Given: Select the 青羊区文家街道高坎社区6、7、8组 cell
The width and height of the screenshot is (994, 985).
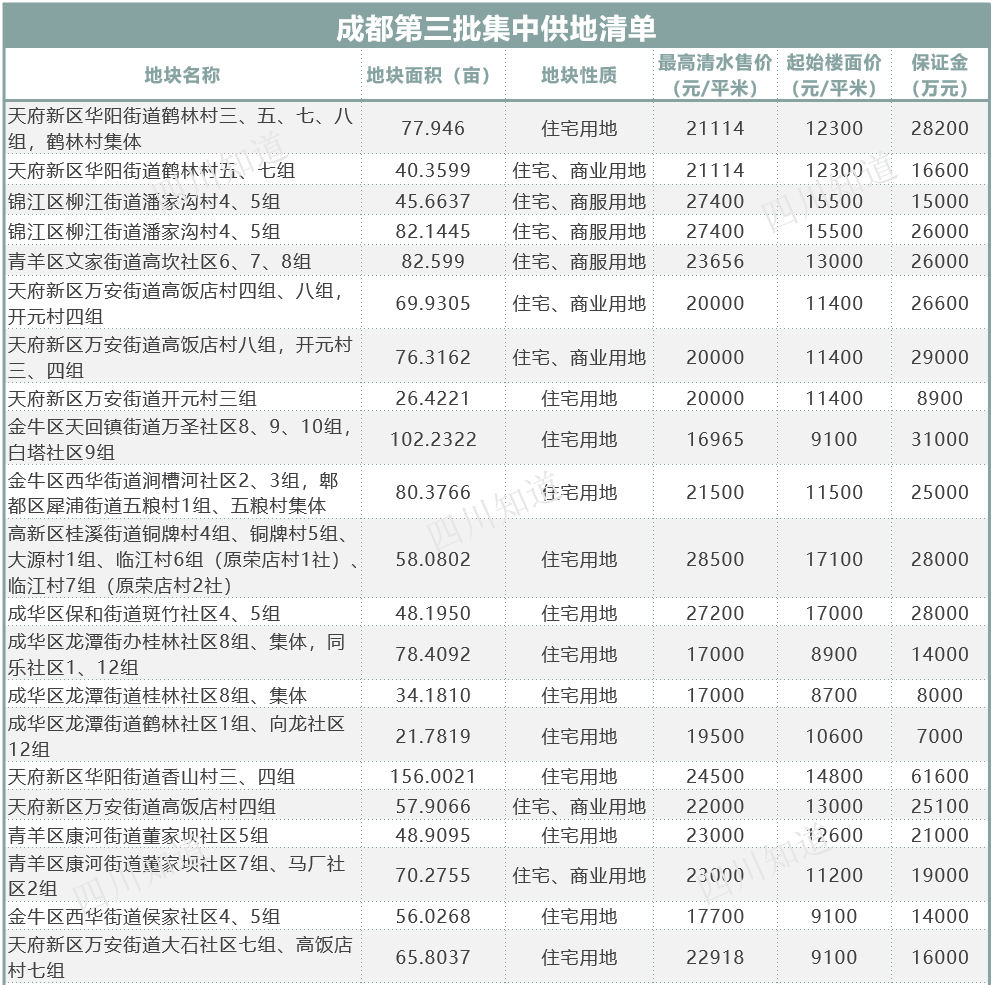Looking at the screenshot, I should click(159, 261).
